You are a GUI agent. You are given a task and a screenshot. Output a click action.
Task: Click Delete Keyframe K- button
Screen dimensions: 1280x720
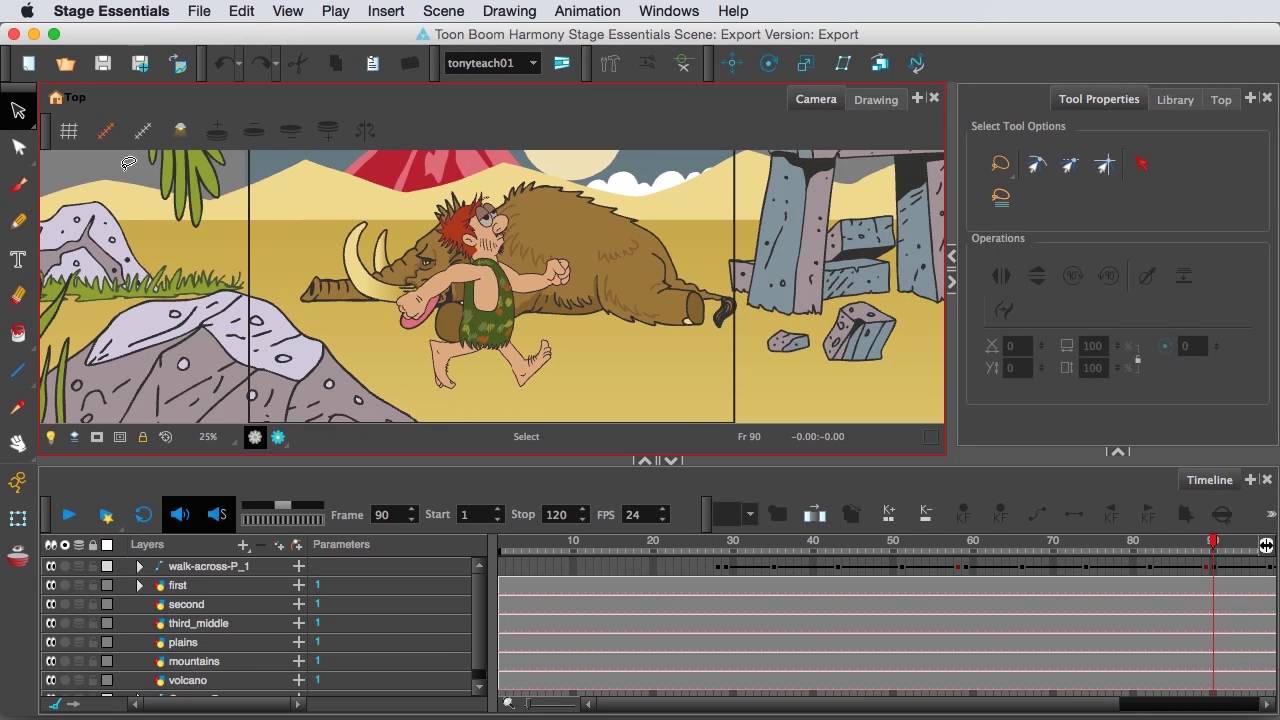pyautogui.click(x=926, y=514)
